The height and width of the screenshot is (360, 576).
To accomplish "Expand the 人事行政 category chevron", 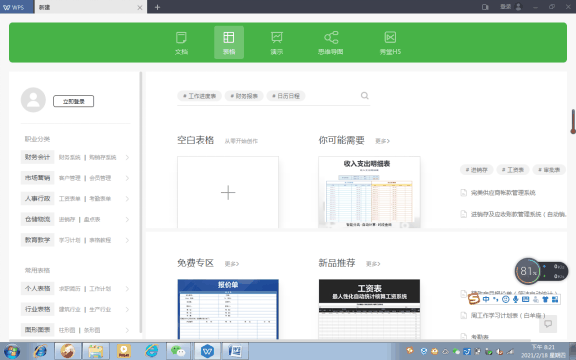I will 127,199.
